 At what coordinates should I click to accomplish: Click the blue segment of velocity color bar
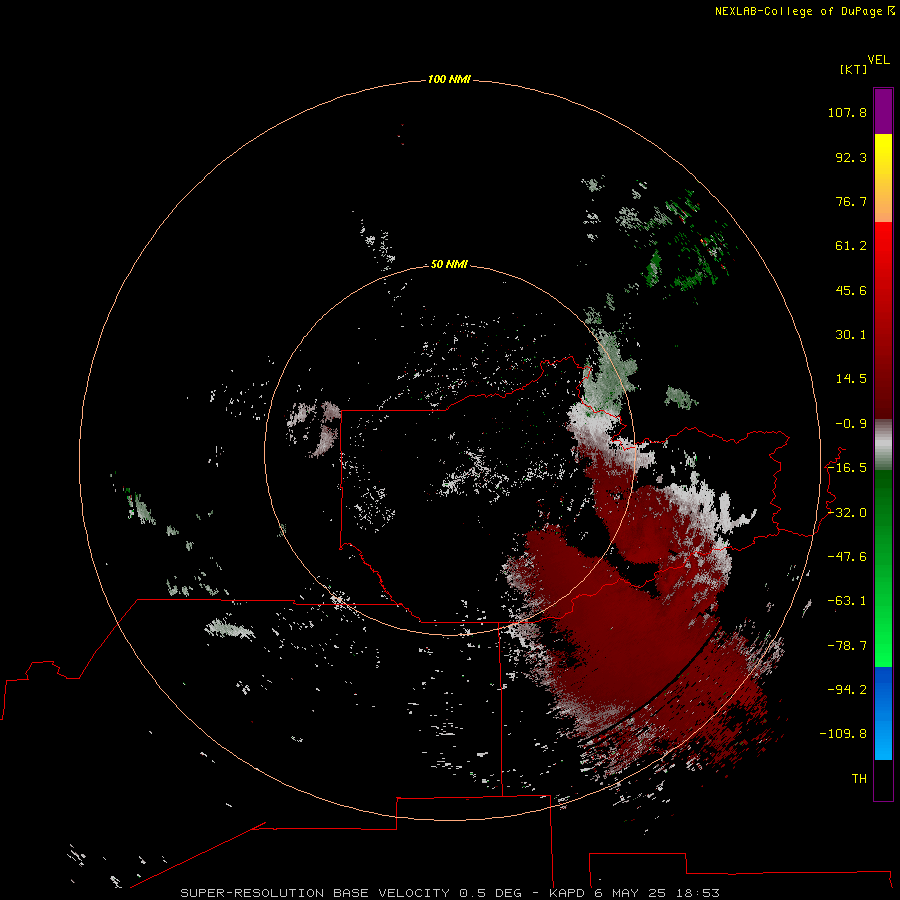pos(883,713)
